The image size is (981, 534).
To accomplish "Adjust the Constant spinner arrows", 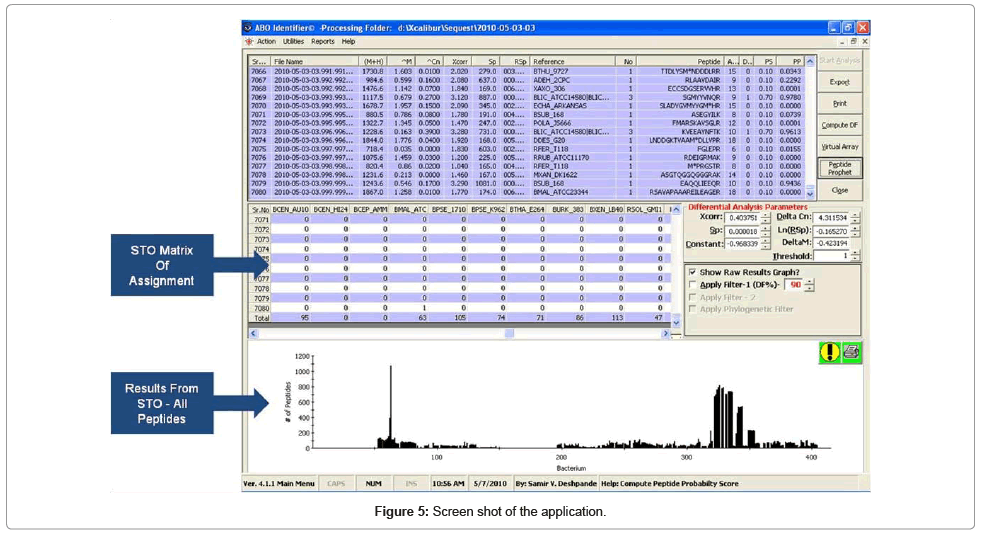I will 765,244.
